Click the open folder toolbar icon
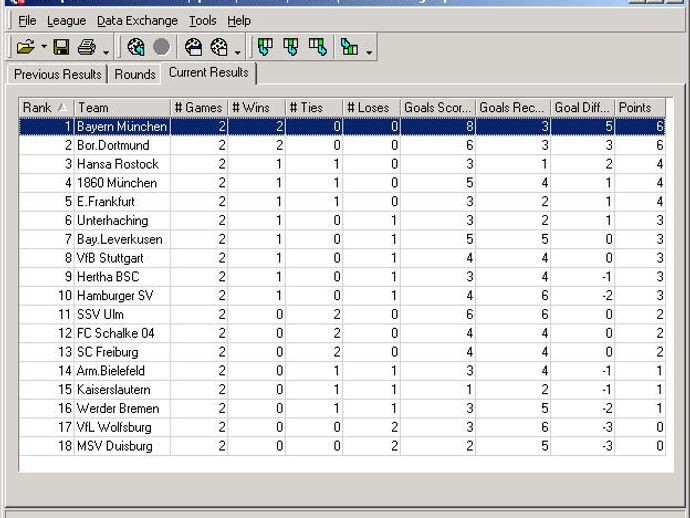The image size is (690, 518). tap(26, 47)
